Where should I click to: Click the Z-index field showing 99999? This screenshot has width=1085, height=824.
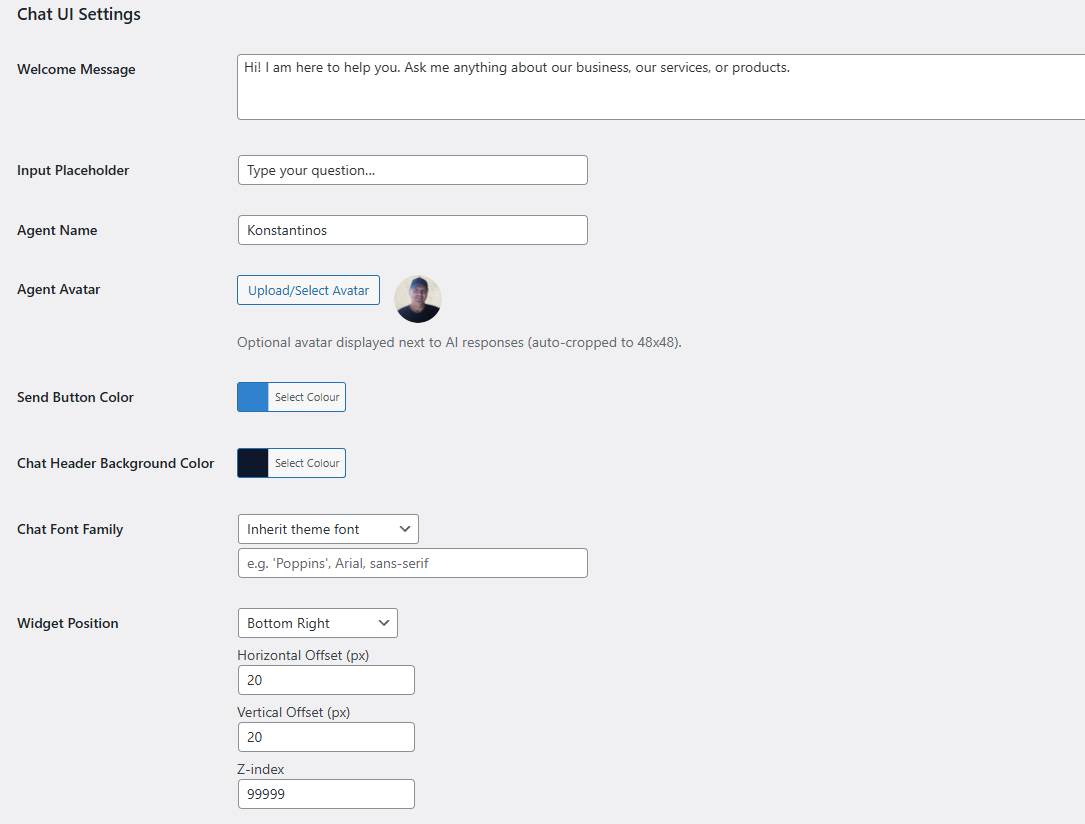(326, 794)
